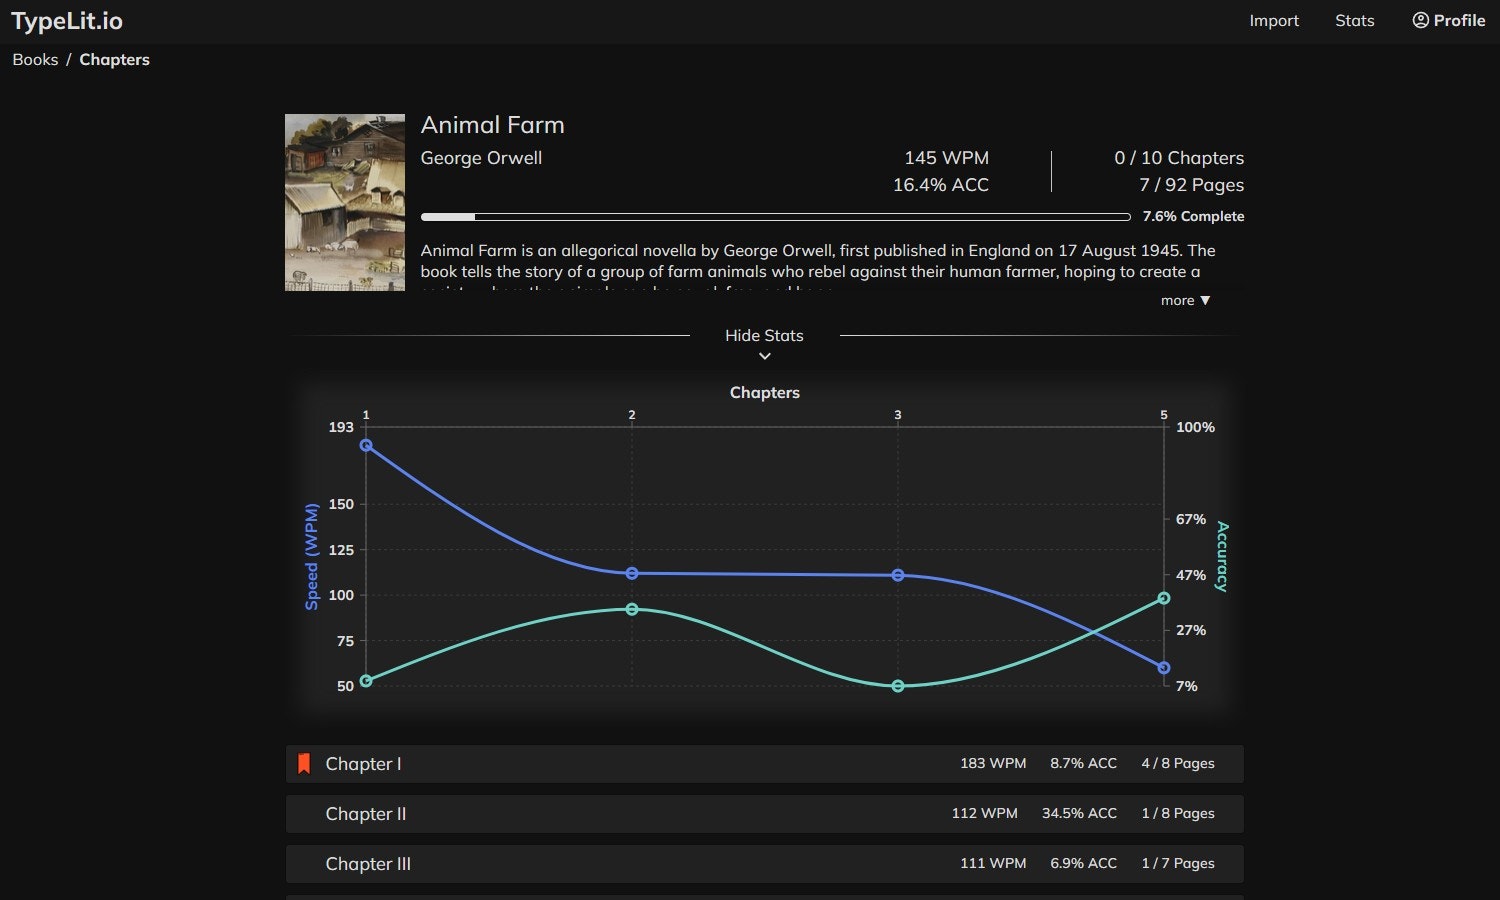Open the Import page

pyautogui.click(x=1274, y=21)
